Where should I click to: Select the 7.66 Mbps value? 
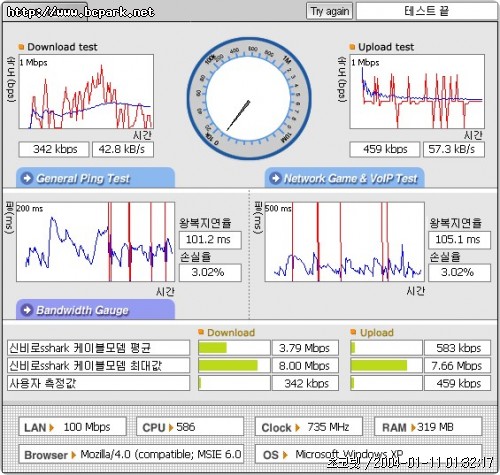coord(458,366)
